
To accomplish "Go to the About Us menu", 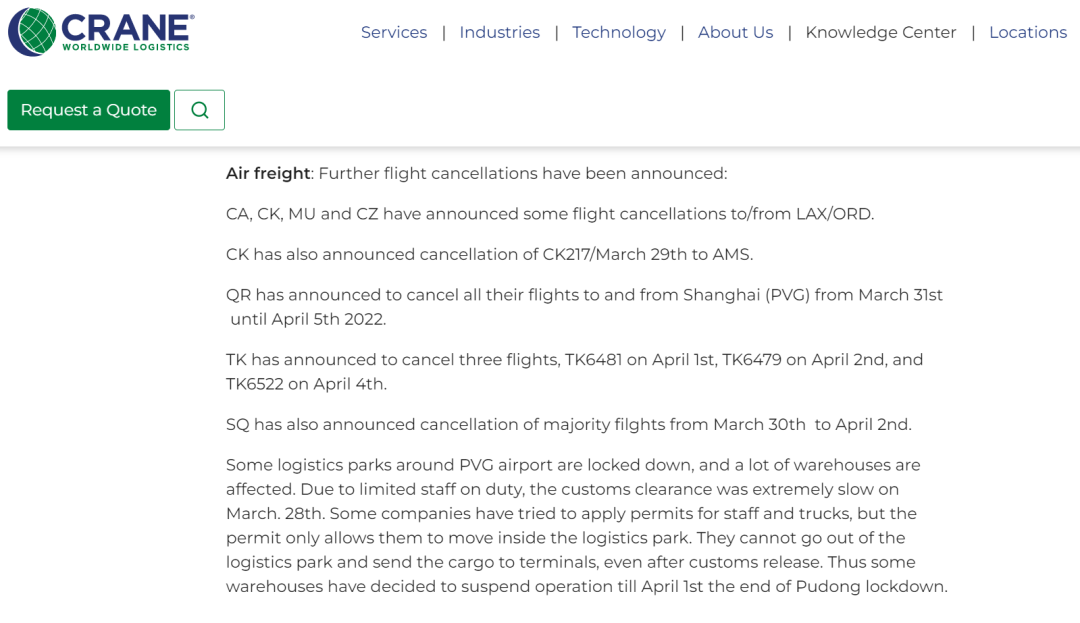I will (735, 32).
